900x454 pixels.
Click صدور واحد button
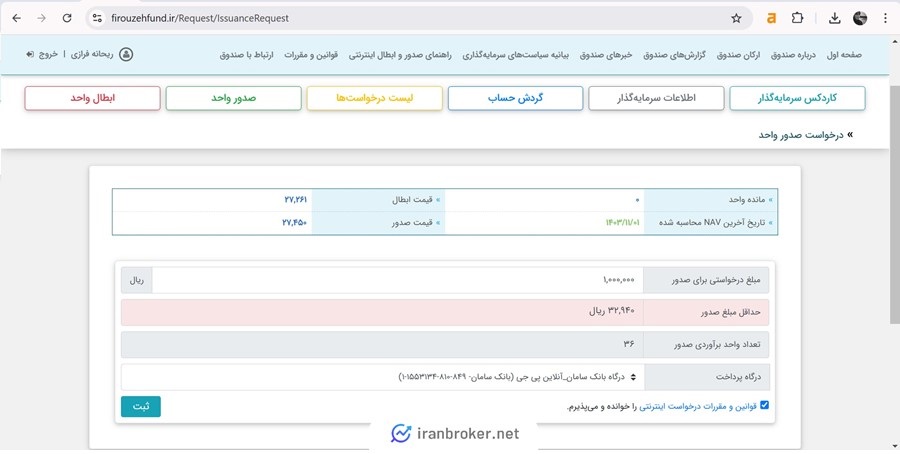(x=234, y=98)
